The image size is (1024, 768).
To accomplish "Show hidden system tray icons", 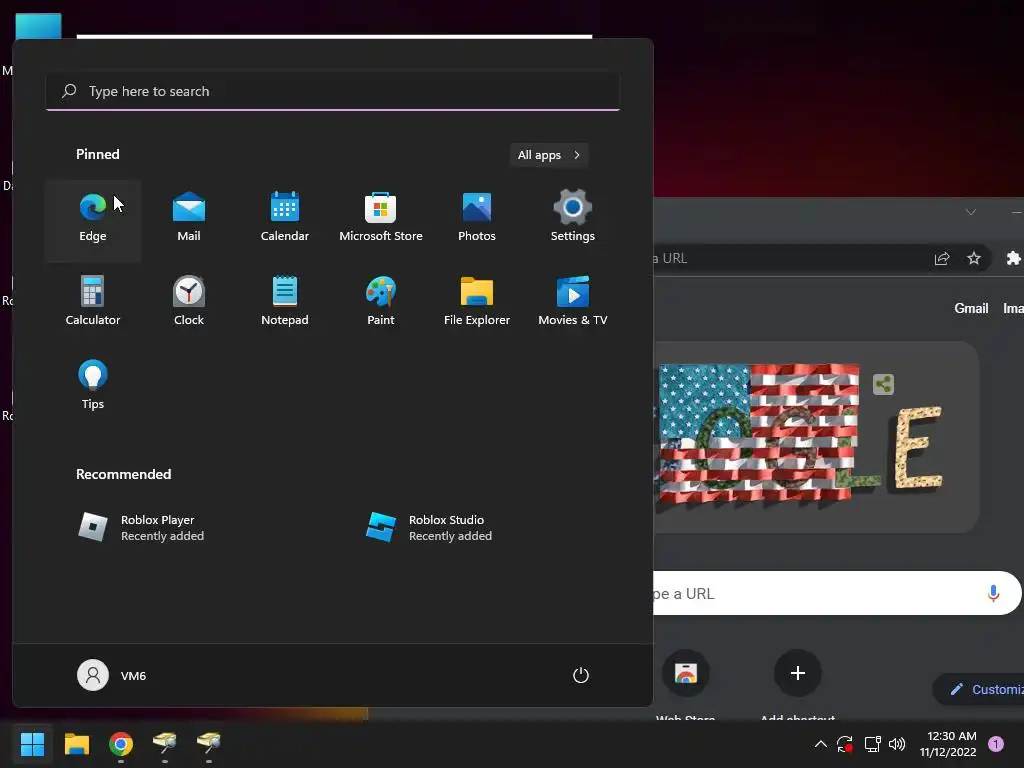I will click(x=821, y=744).
